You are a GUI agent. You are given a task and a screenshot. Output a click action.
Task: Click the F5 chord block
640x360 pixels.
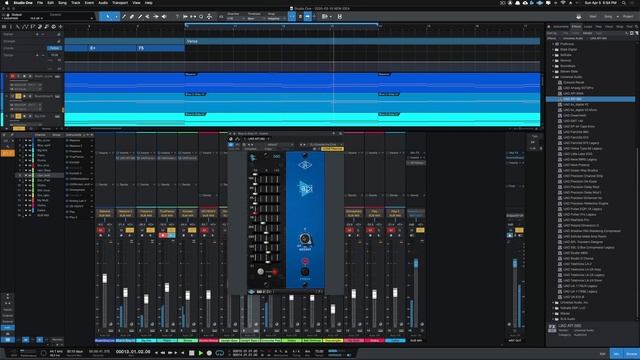coord(160,48)
